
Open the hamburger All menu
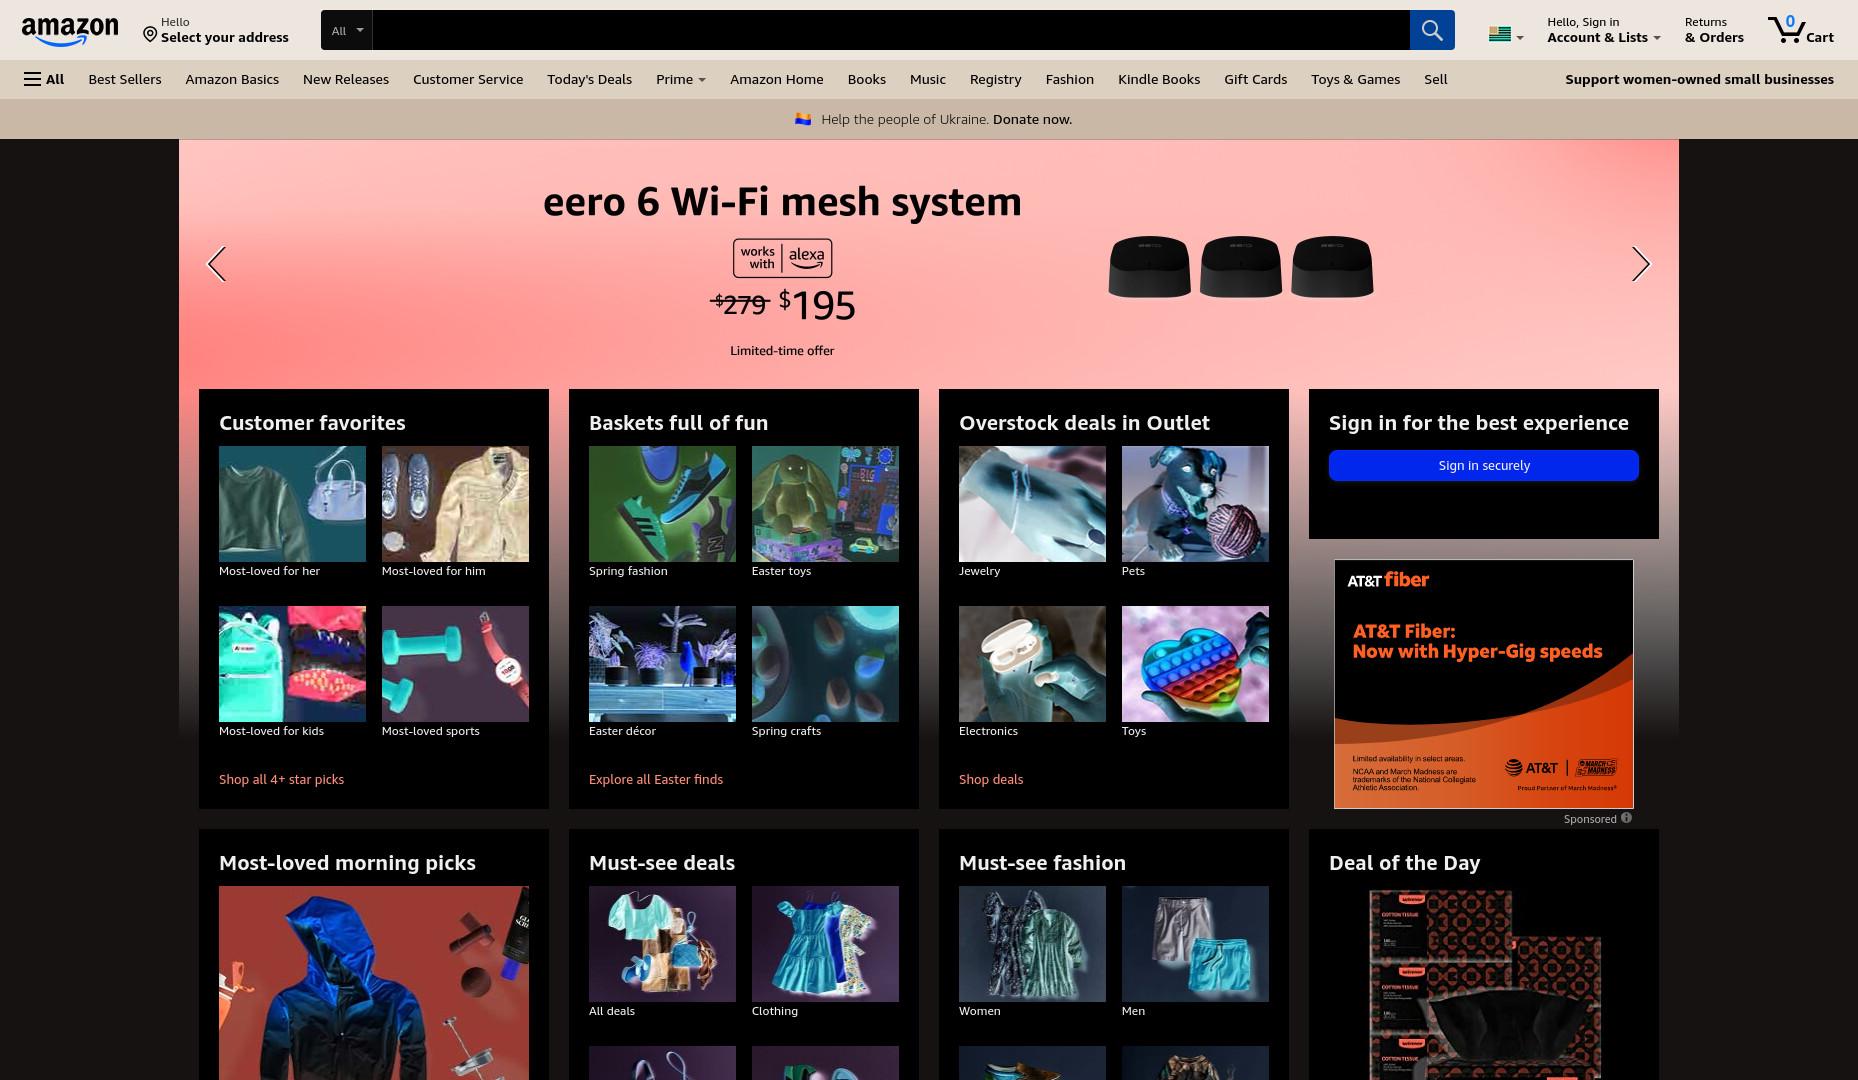tap(44, 79)
